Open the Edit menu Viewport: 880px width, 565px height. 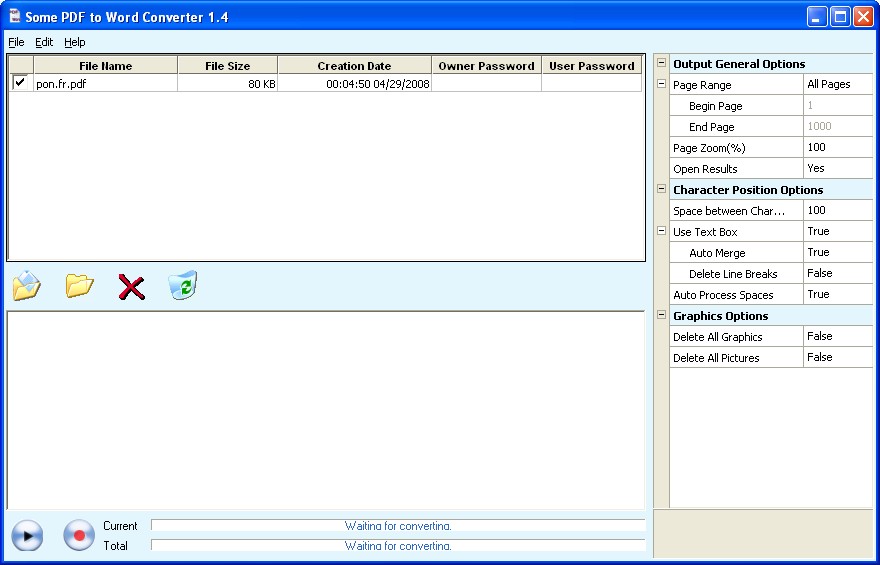44,42
